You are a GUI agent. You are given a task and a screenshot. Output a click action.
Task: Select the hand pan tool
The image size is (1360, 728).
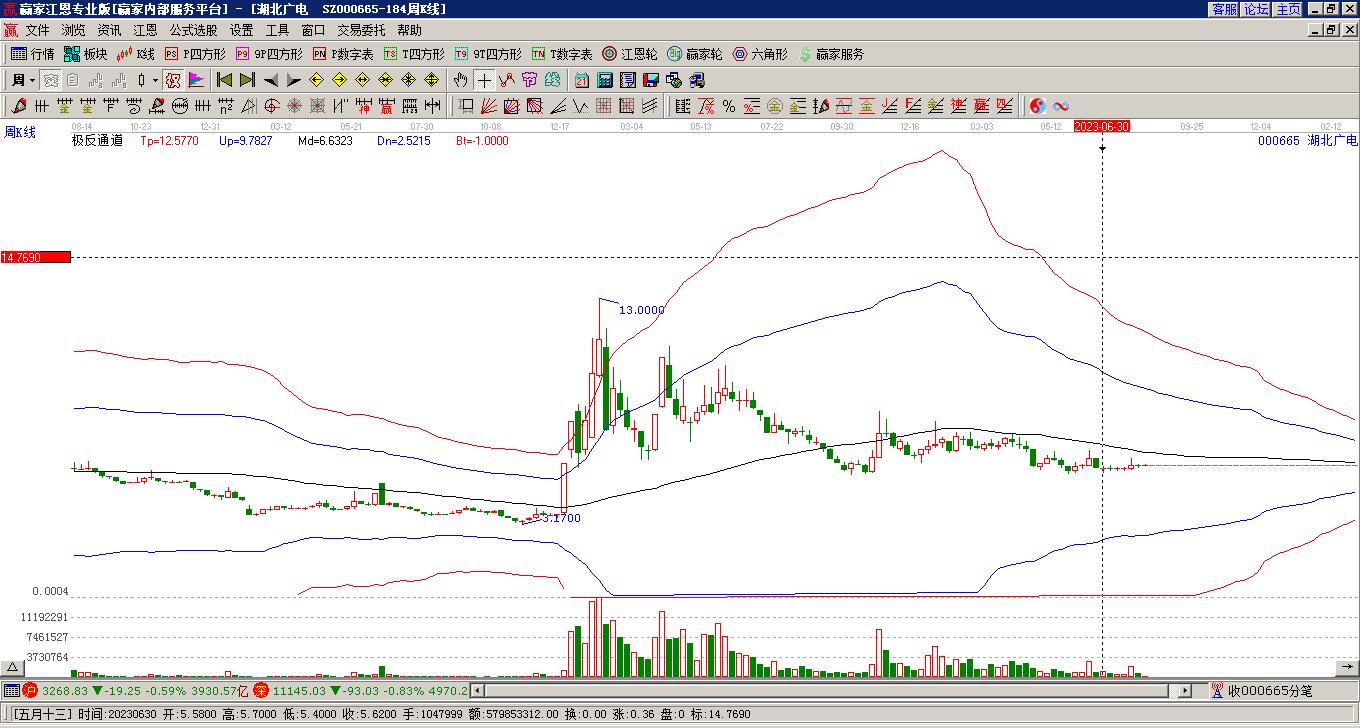click(461, 80)
